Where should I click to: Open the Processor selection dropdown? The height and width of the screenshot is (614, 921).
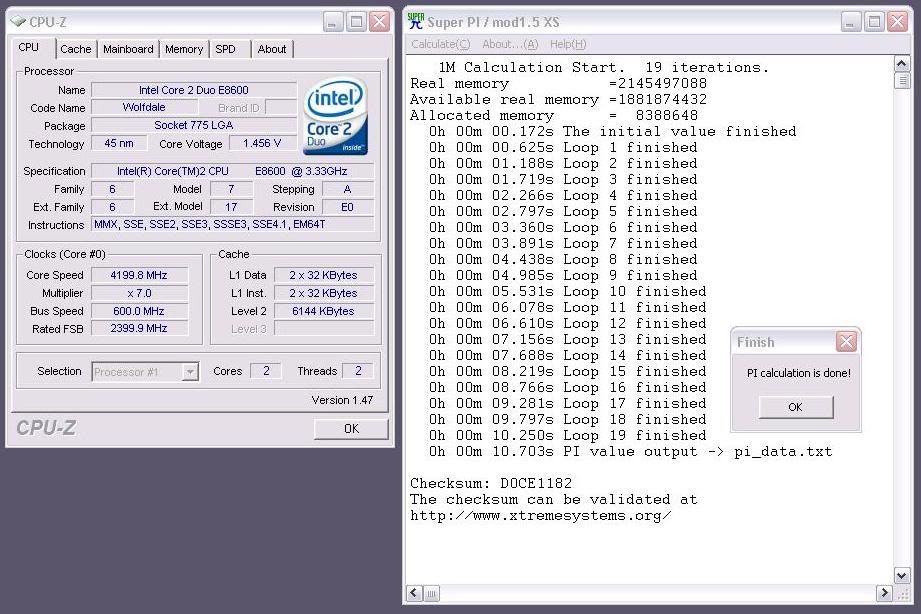click(x=190, y=371)
